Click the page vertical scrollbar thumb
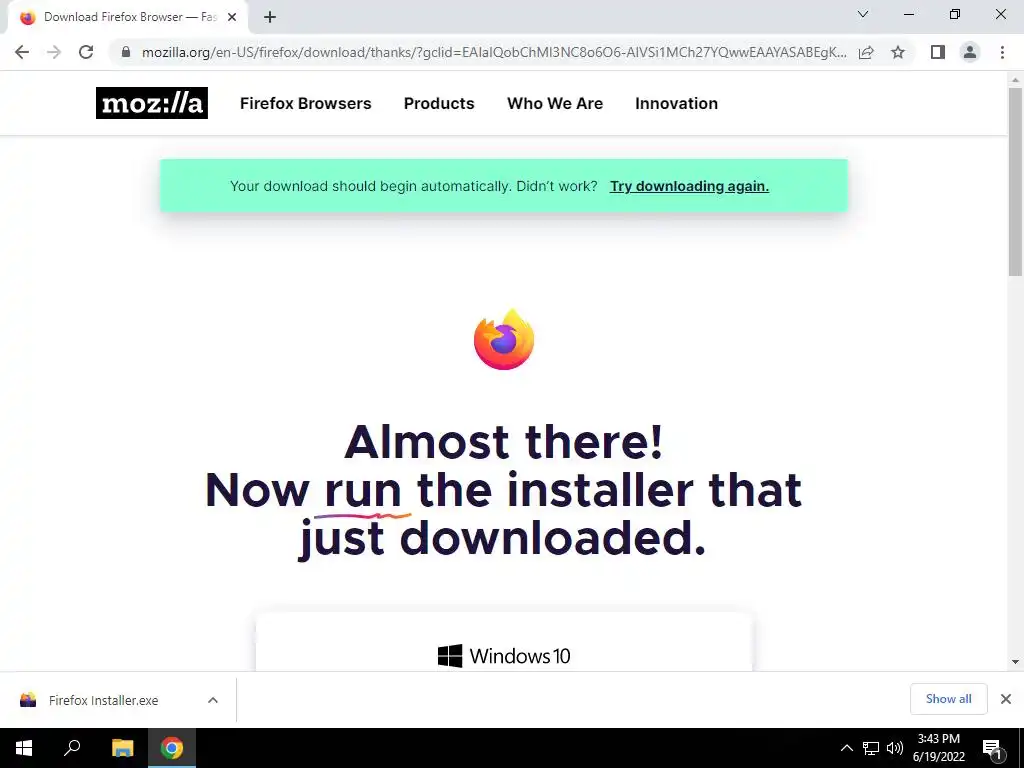Screen dimensions: 1024x768 1016,182
